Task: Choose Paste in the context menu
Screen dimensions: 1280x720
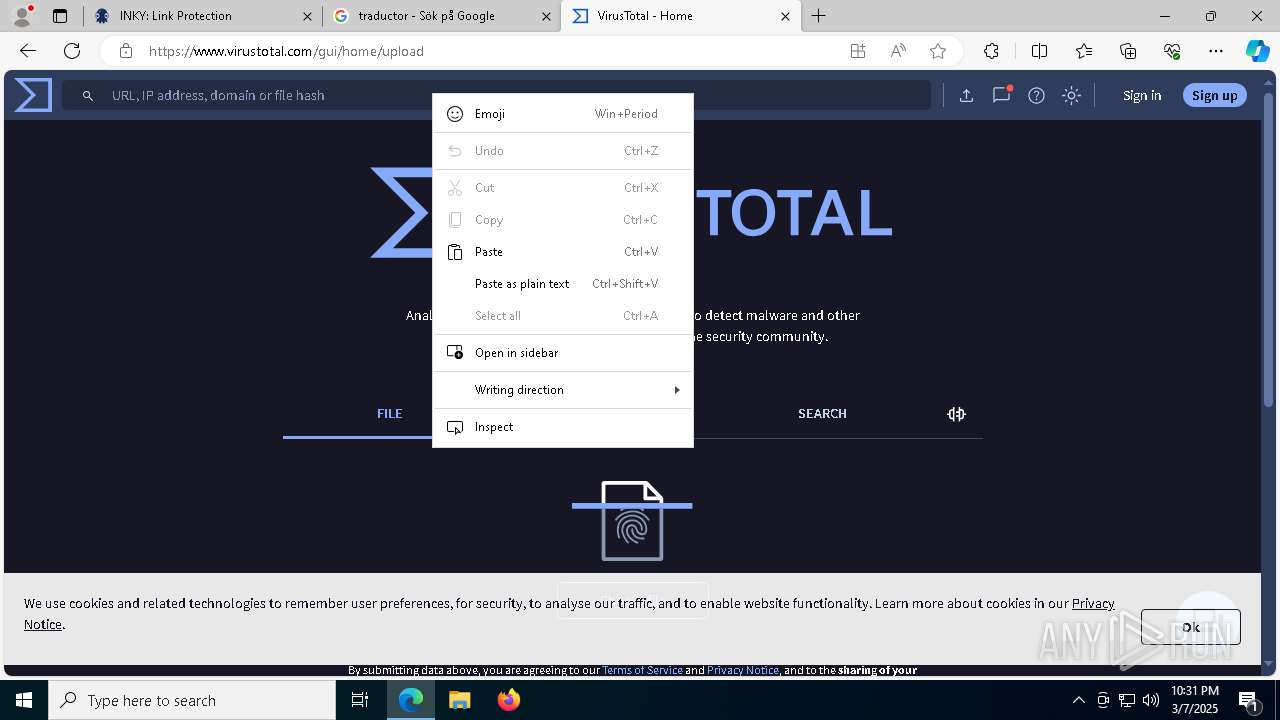Action: 563,252
